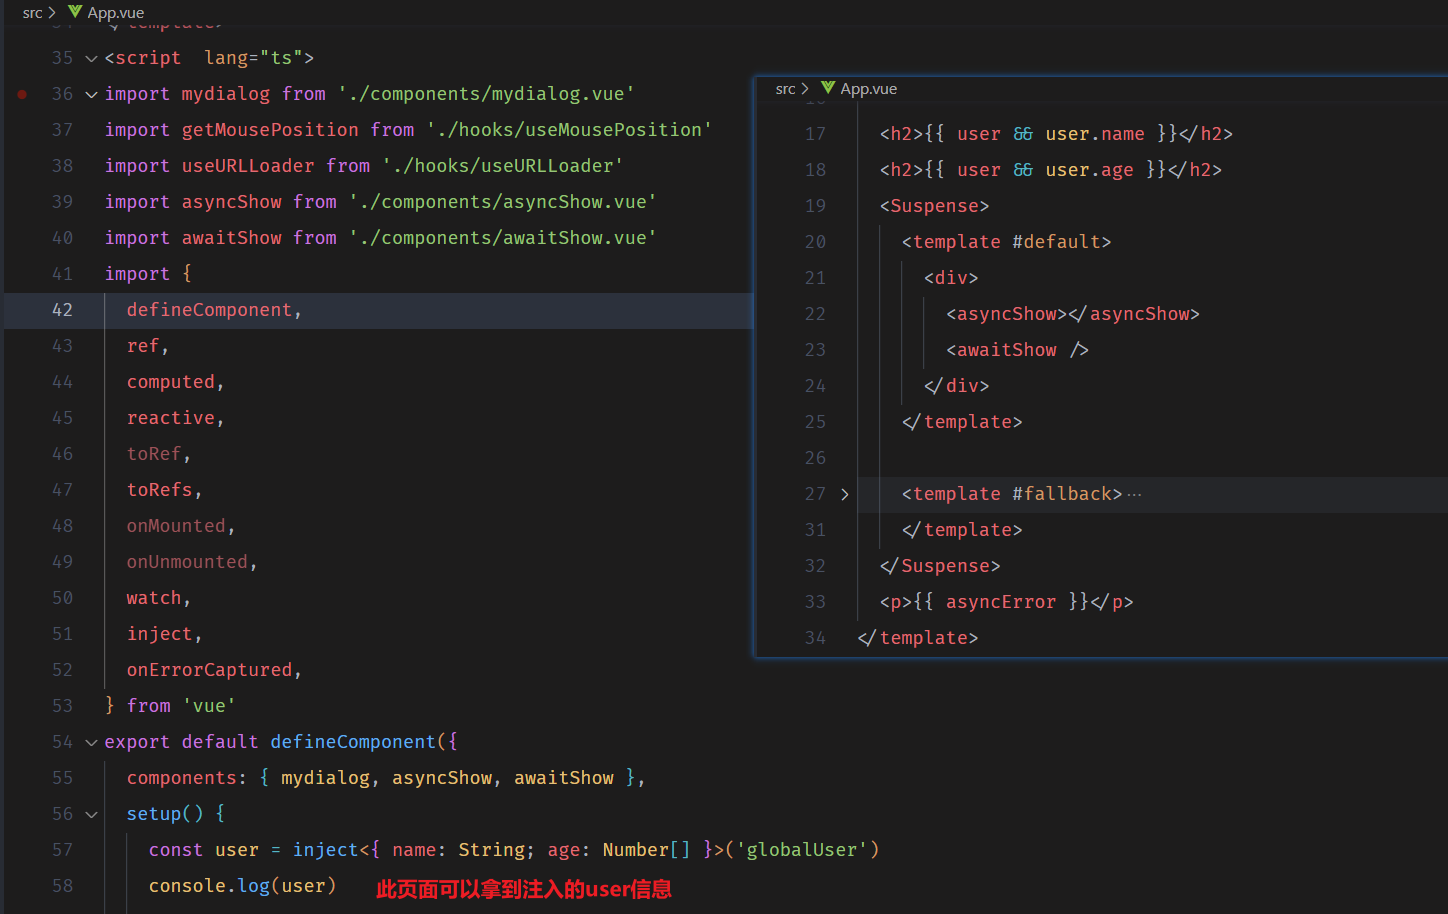This screenshot has width=1448, height=914.
Task: Click the 'reactive,' import on line 45
Action: pyautogui.click(x=175, y=418)
